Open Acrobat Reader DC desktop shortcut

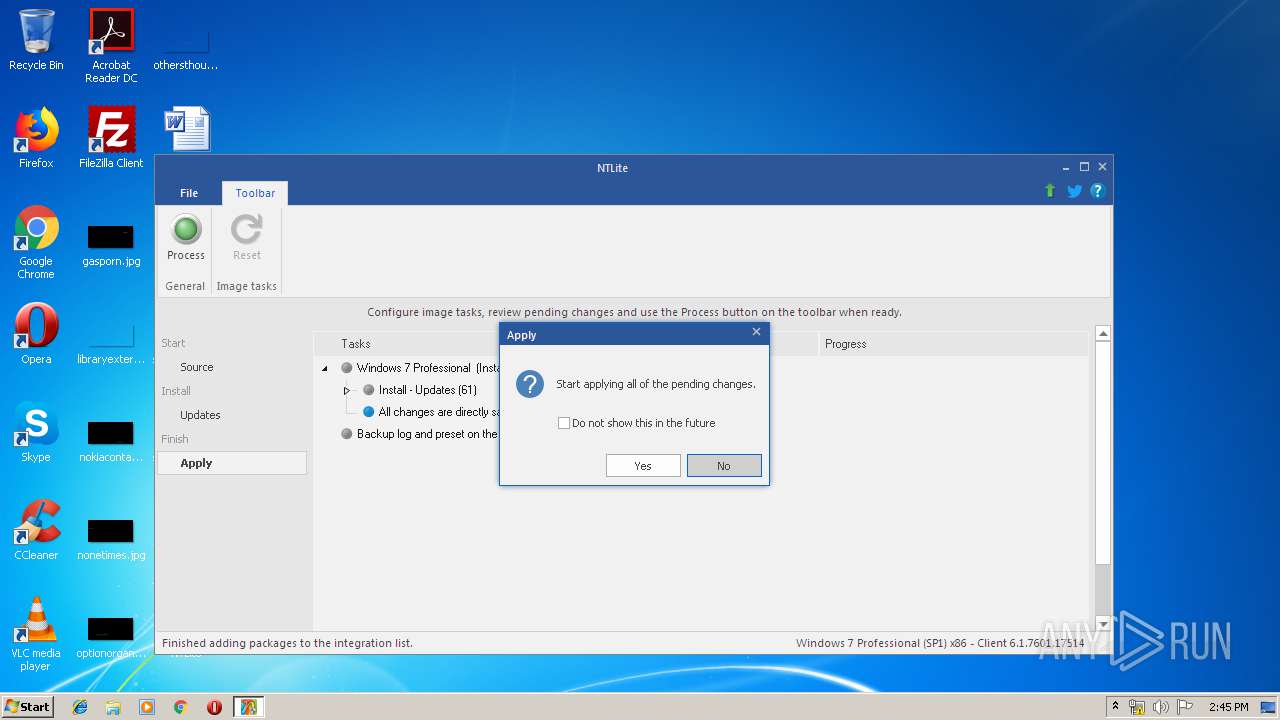tap(111, 46)
